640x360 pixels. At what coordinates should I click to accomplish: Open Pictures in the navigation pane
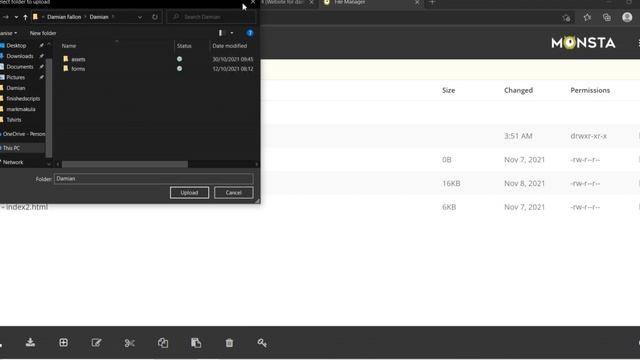(x=16, y=78)
